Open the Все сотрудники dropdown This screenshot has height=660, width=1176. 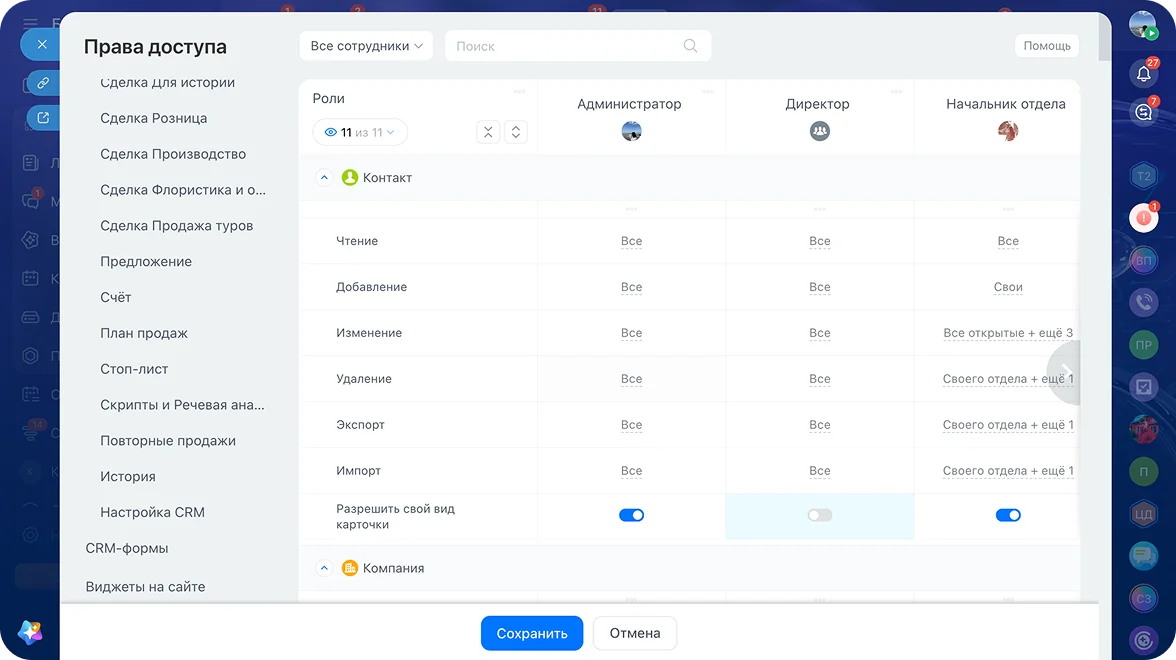pyautogui.click(x=366, y=46)
